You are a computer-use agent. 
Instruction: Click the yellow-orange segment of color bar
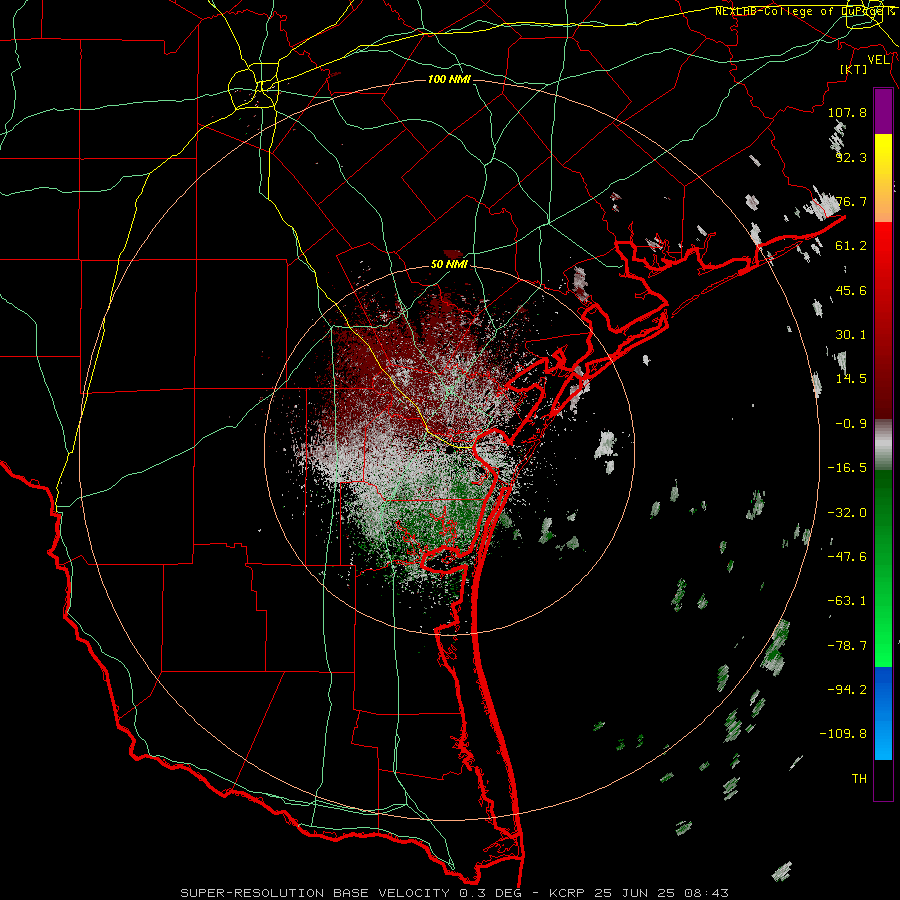pyautogui.click(x=883, y=178)
